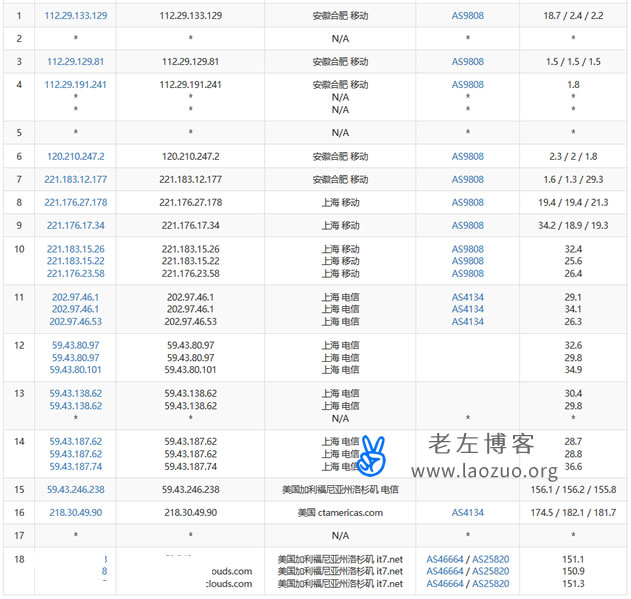Select the blue 120.210.247.2 link in hop 6

[76, 156]
